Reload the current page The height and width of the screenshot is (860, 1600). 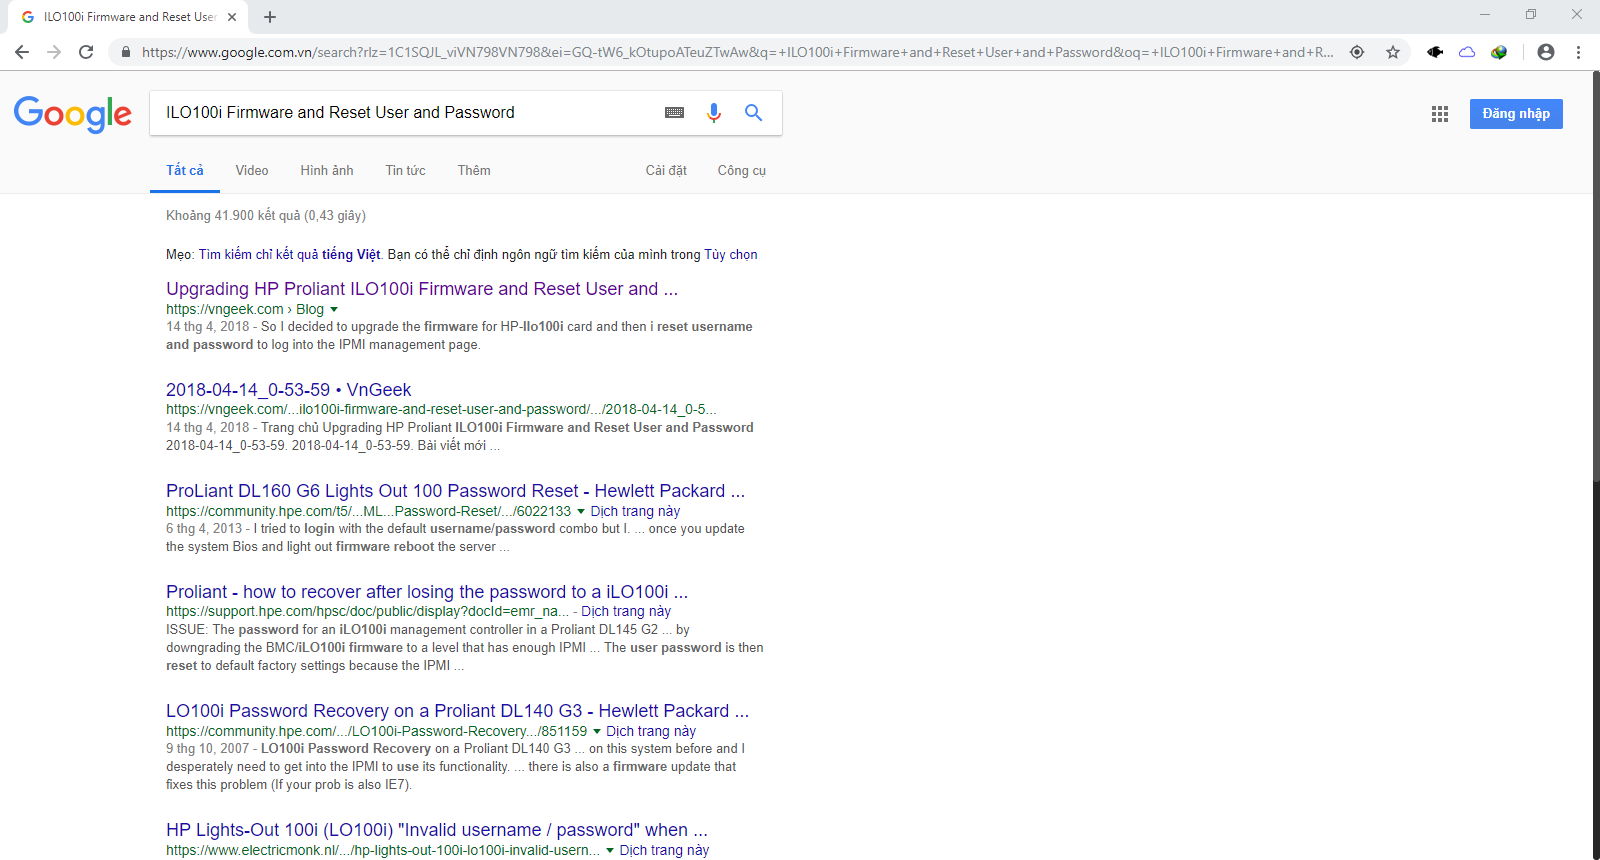[86, 52]
